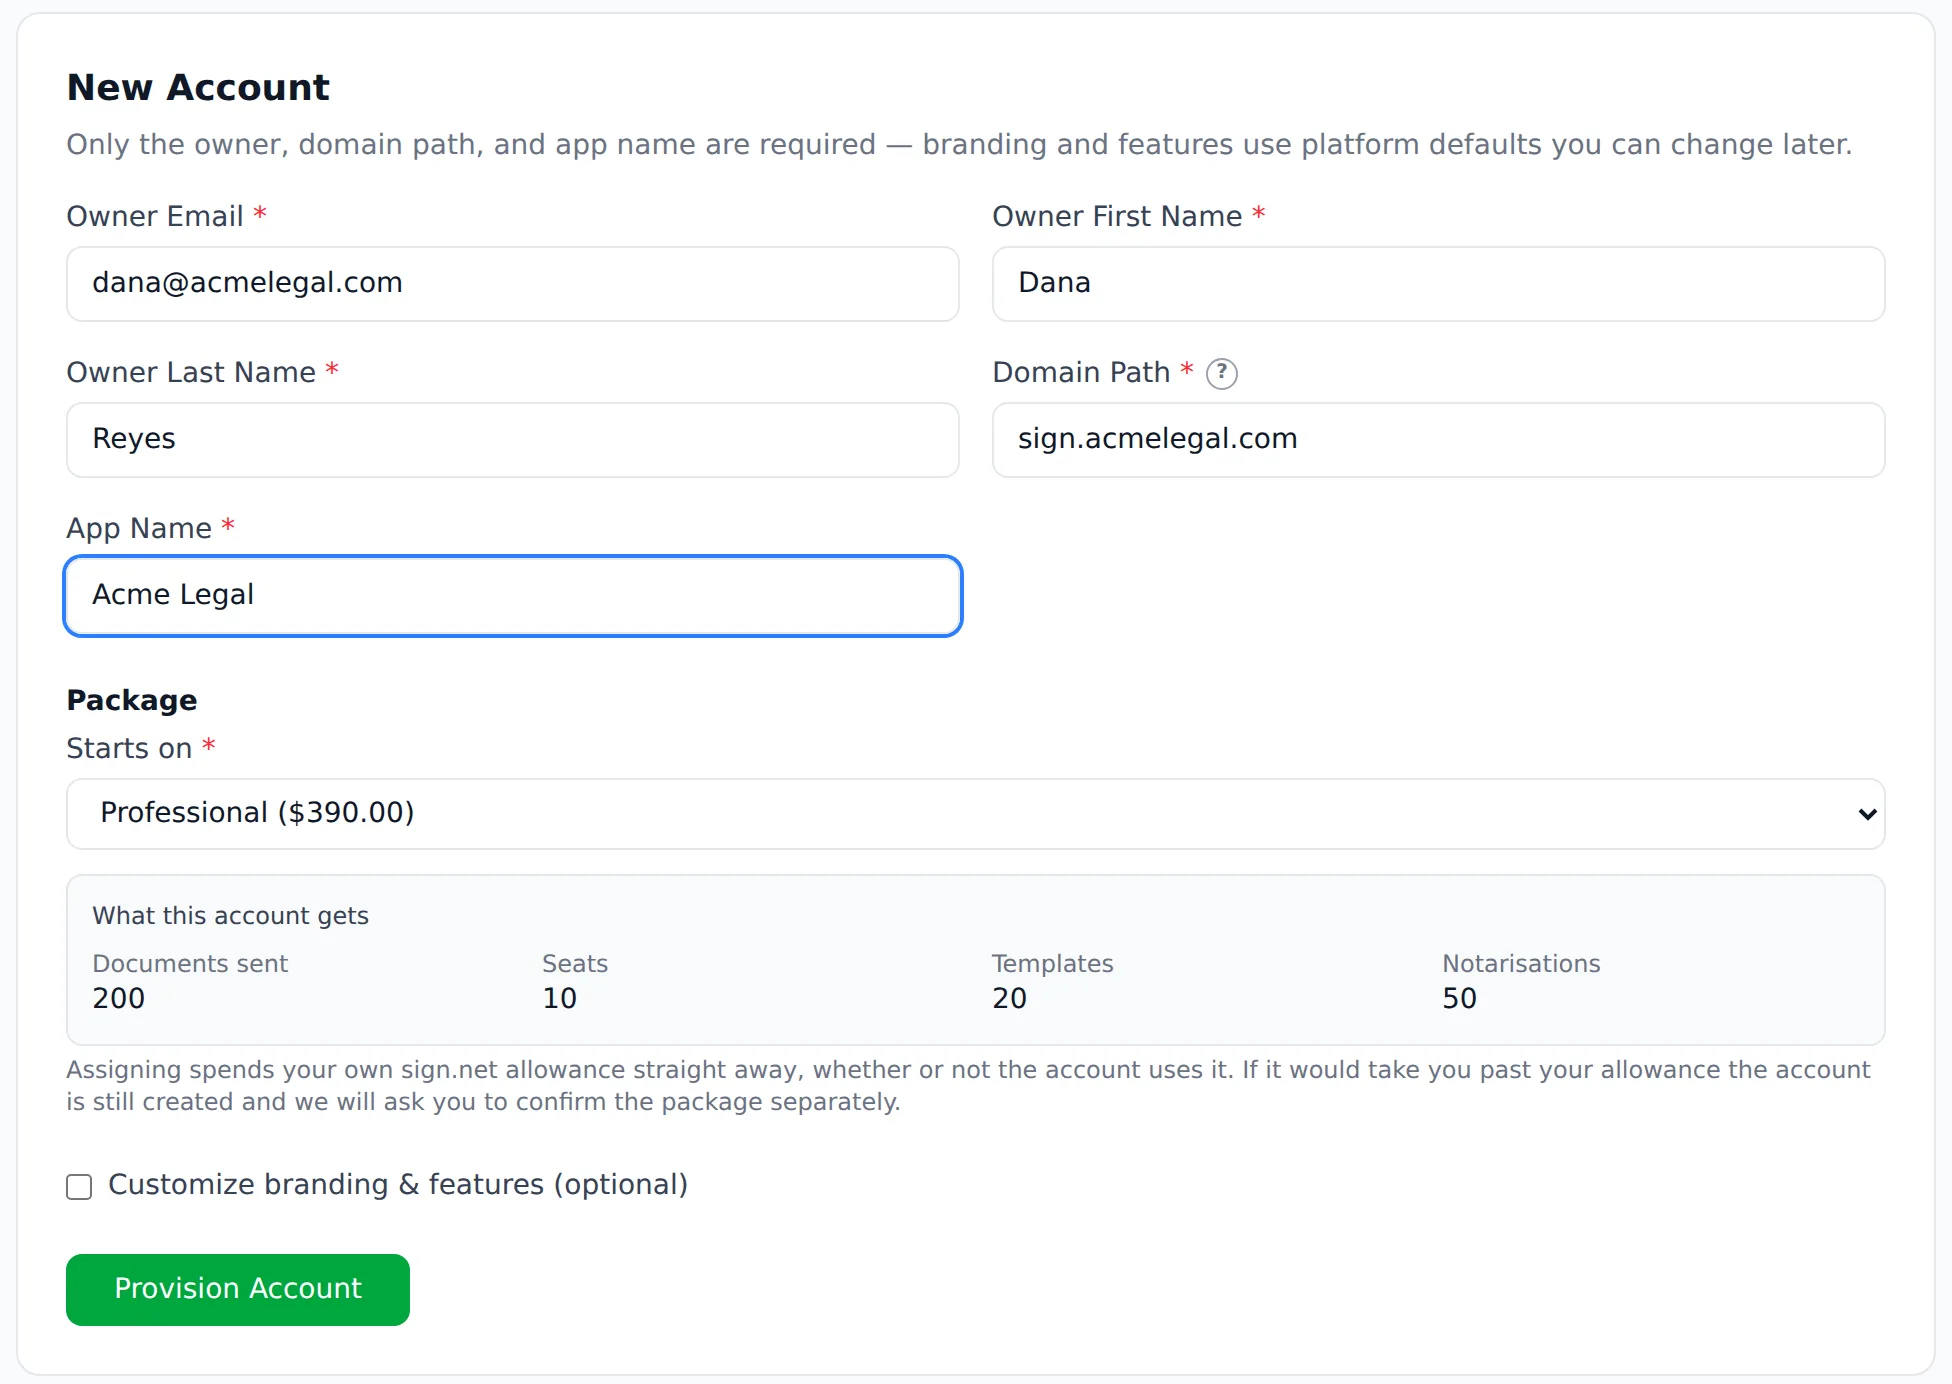Edit the Domain Path input
1952x1384 pixels.
tap(1438, 440)
